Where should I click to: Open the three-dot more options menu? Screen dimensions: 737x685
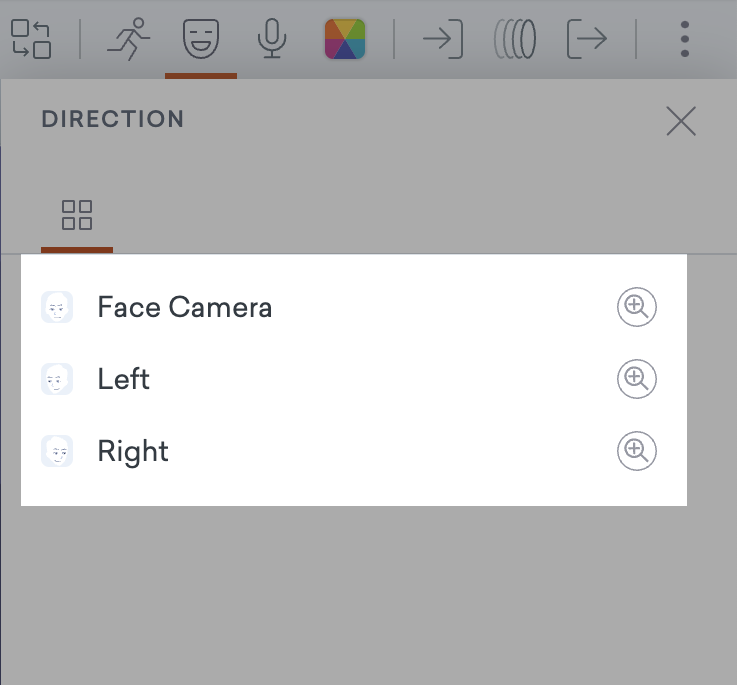tap(685, 39)
